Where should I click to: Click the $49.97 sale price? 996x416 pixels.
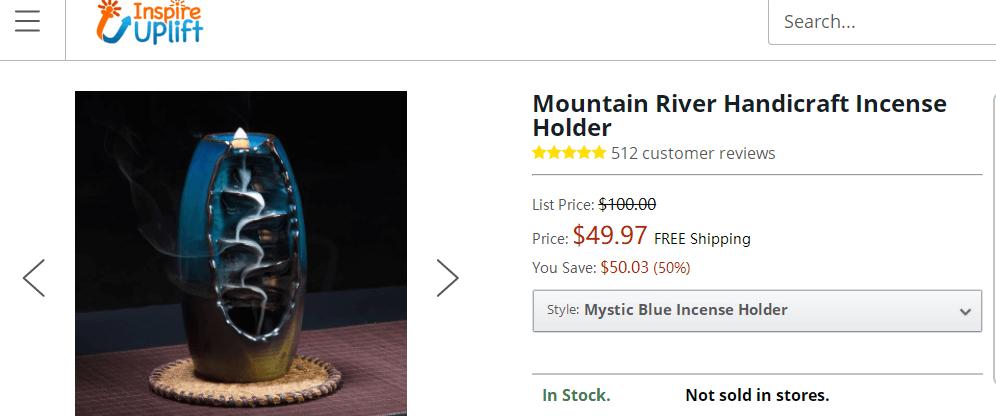(x=610, y=236)
